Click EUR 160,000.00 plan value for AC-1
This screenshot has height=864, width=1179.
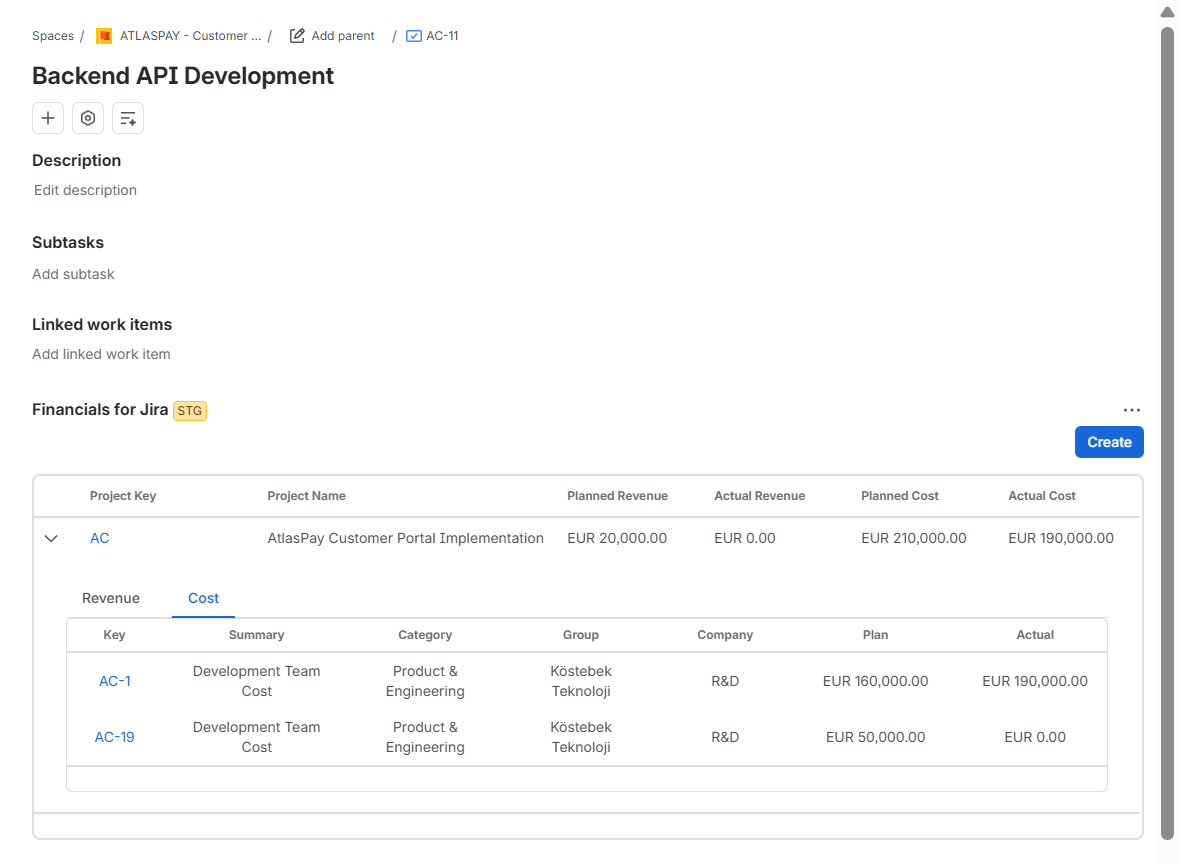point(875,681)
